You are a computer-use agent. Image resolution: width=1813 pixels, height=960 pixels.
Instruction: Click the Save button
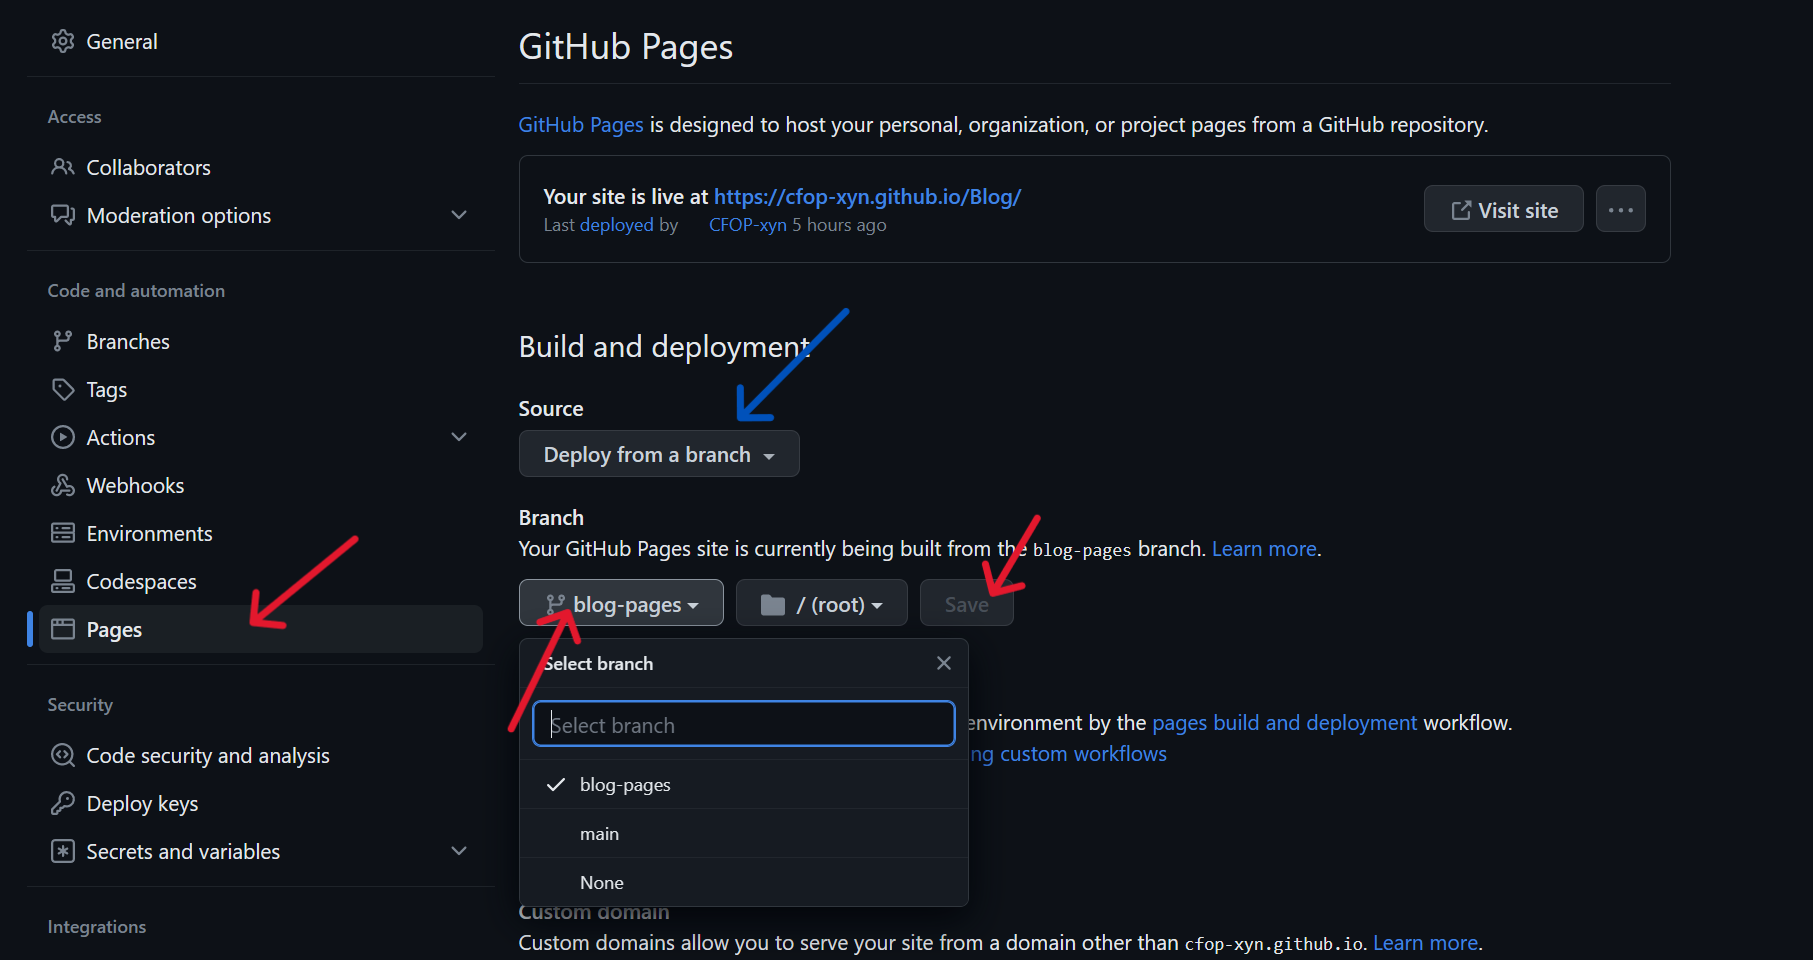(966, 603)
